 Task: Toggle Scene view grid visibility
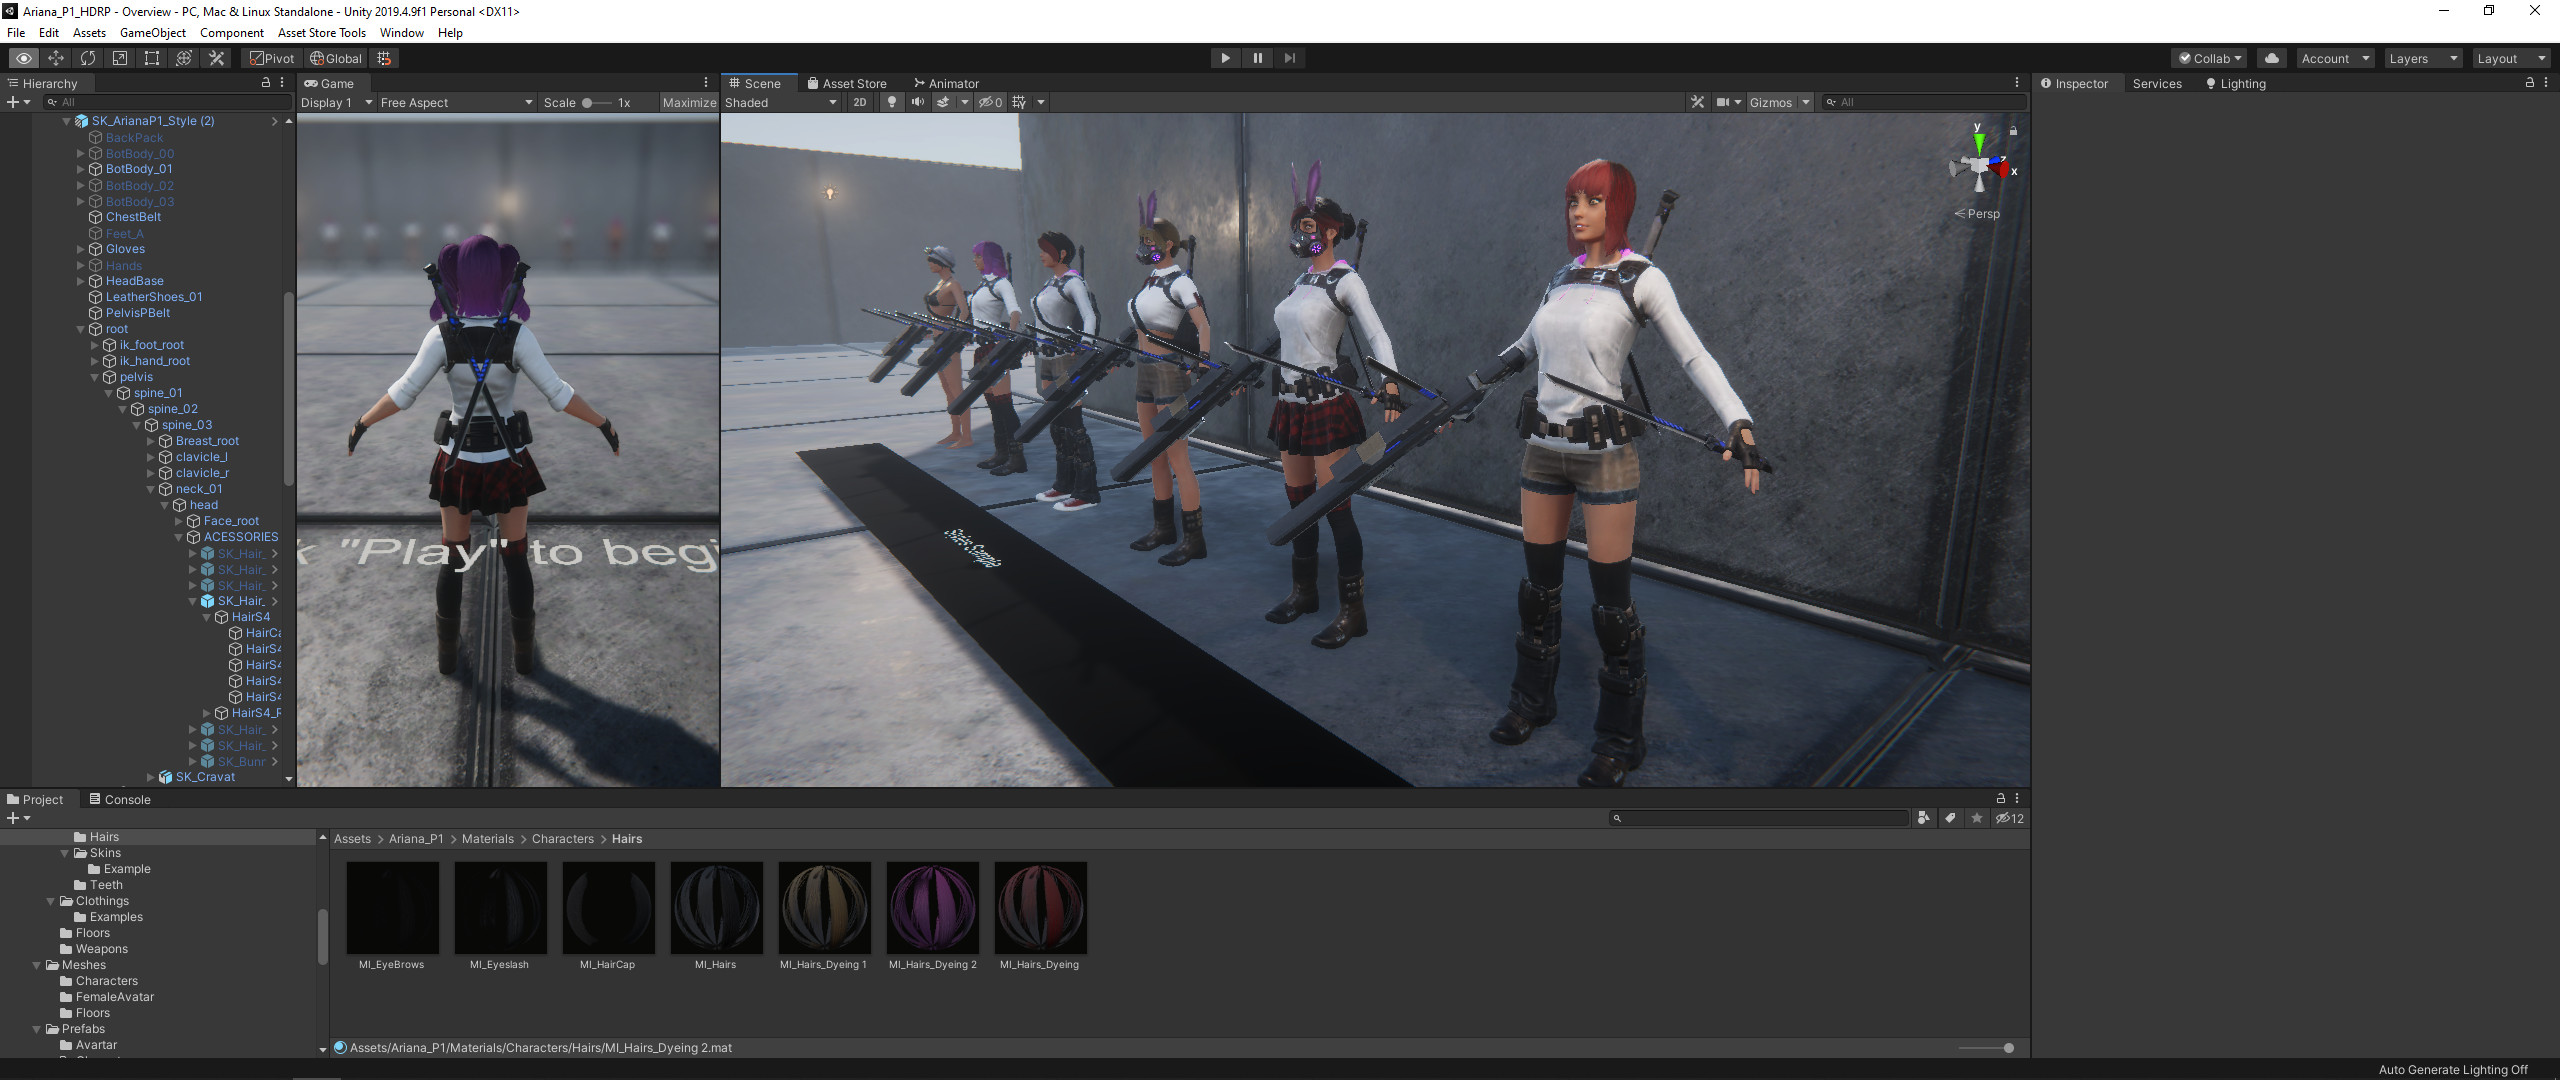[x=1019, y=102]
